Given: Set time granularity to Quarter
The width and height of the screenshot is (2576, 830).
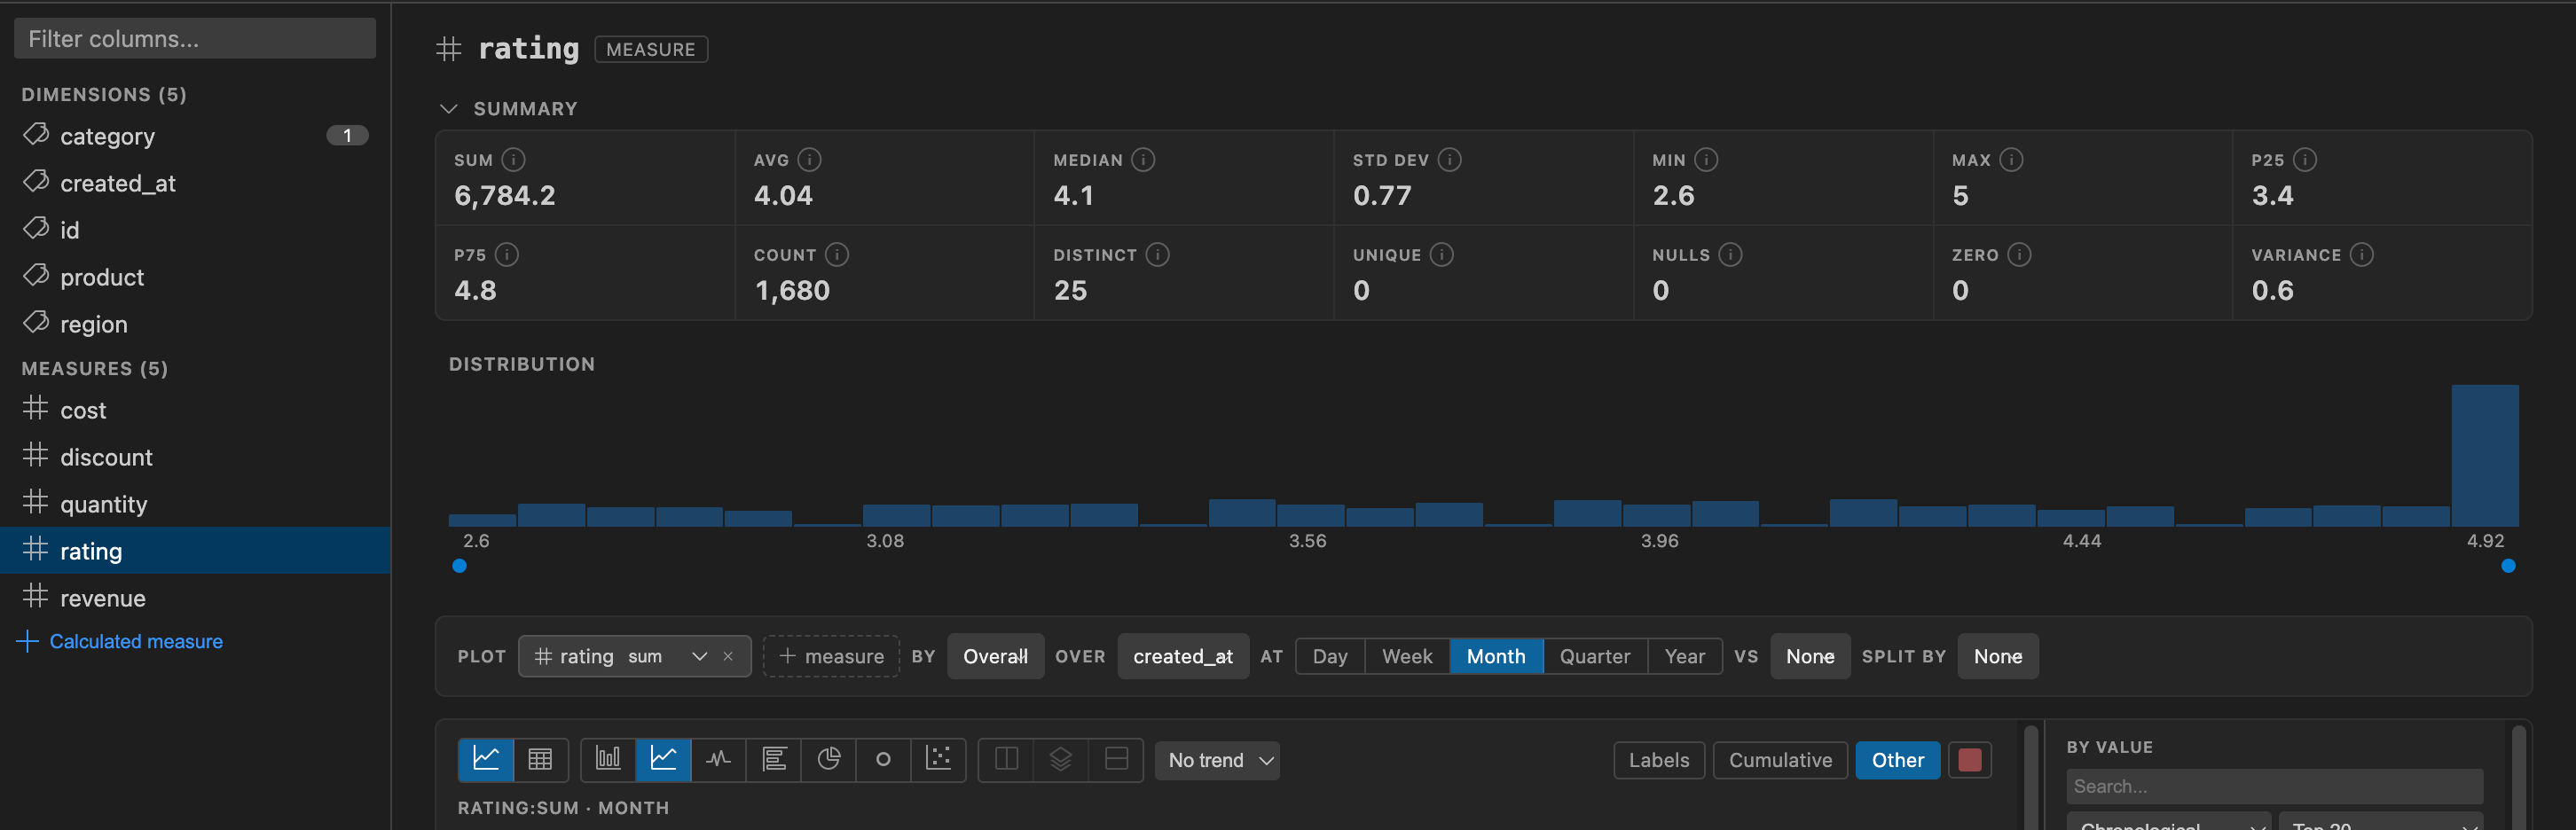Looking at the screenshot, I should (x=1595, y=656).
